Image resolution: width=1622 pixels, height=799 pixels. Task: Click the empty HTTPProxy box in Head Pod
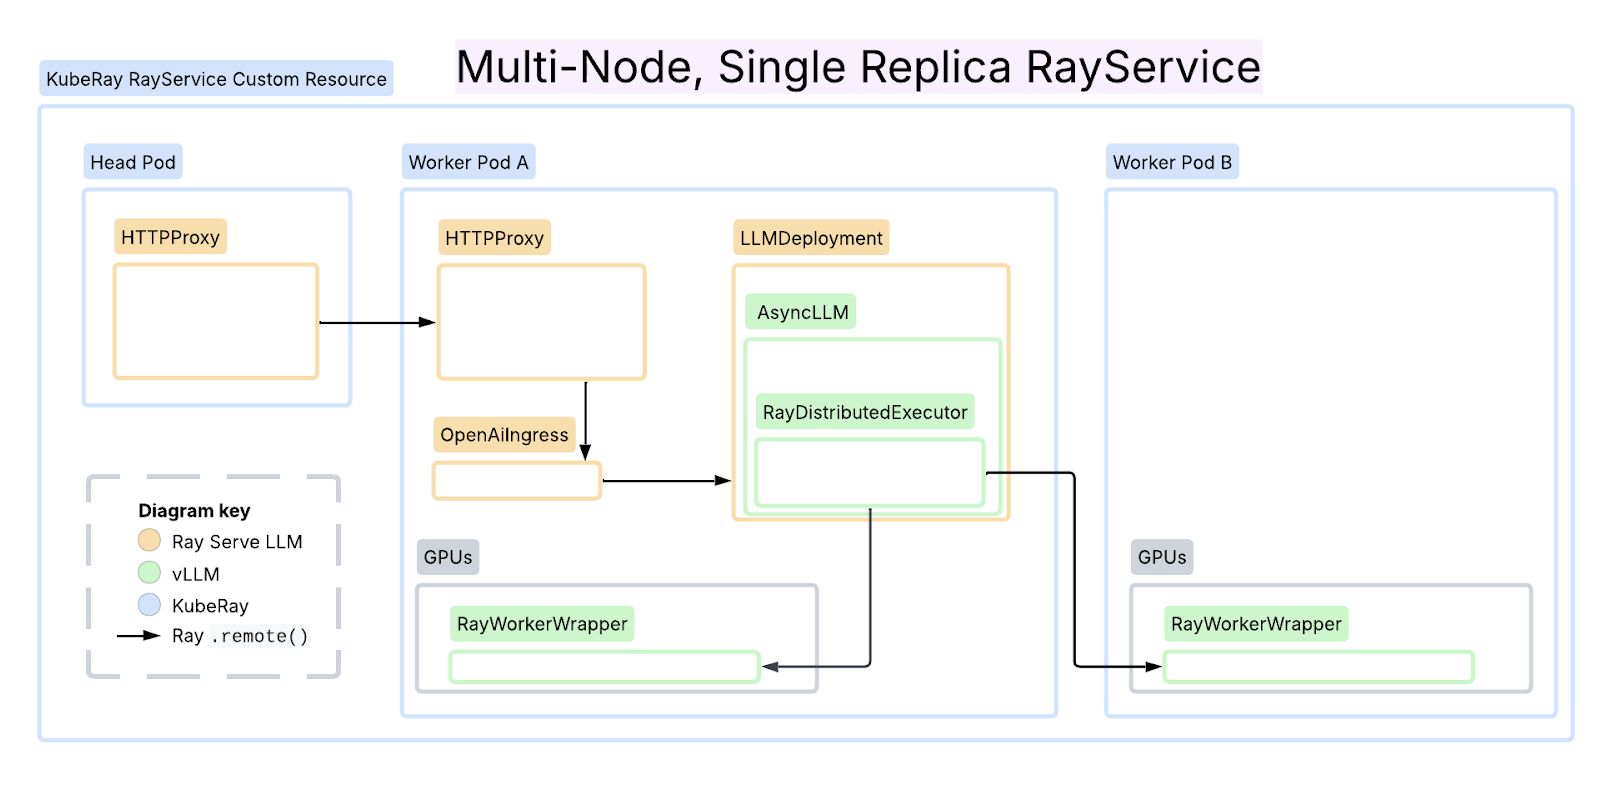(216, 322)
